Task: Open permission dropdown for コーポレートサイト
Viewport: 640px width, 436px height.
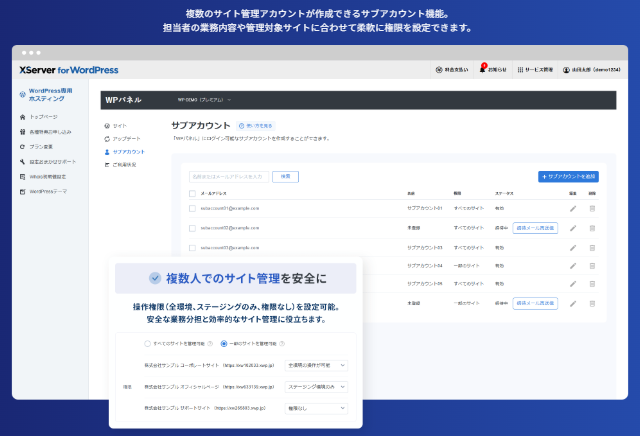Action: [316, 365]
